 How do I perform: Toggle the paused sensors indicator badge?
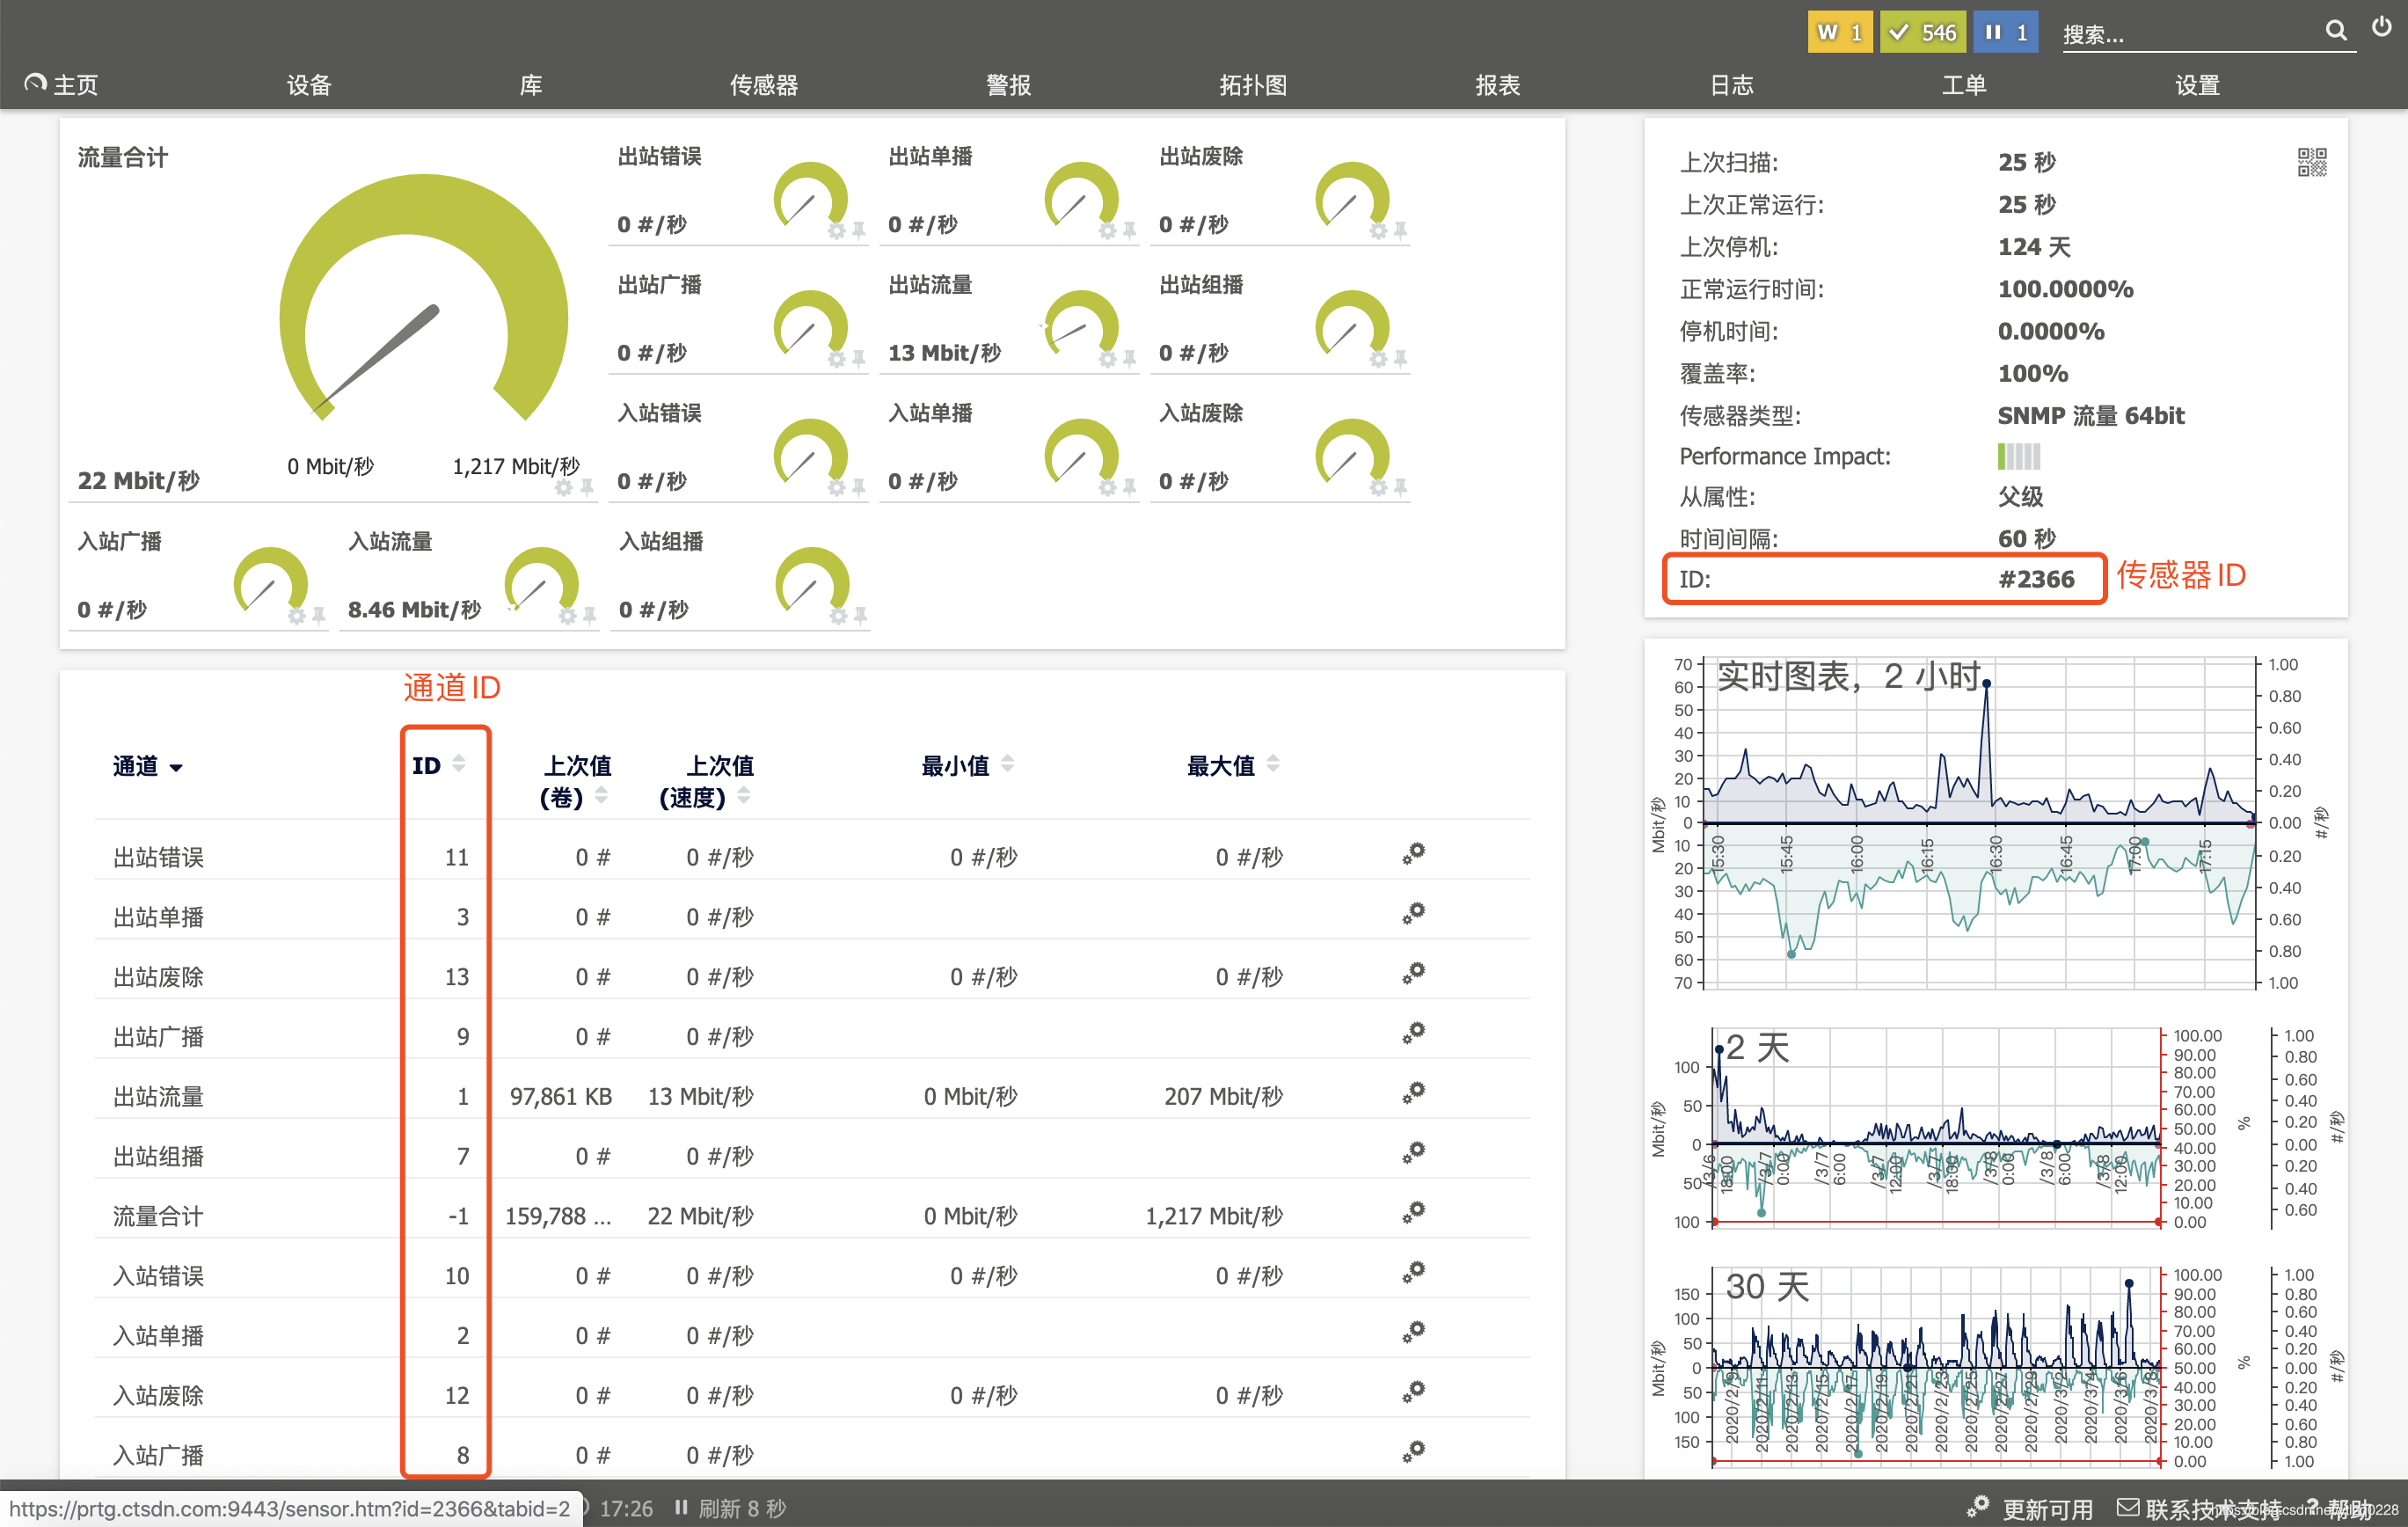pyautogui.click(x=2005, y=32)
